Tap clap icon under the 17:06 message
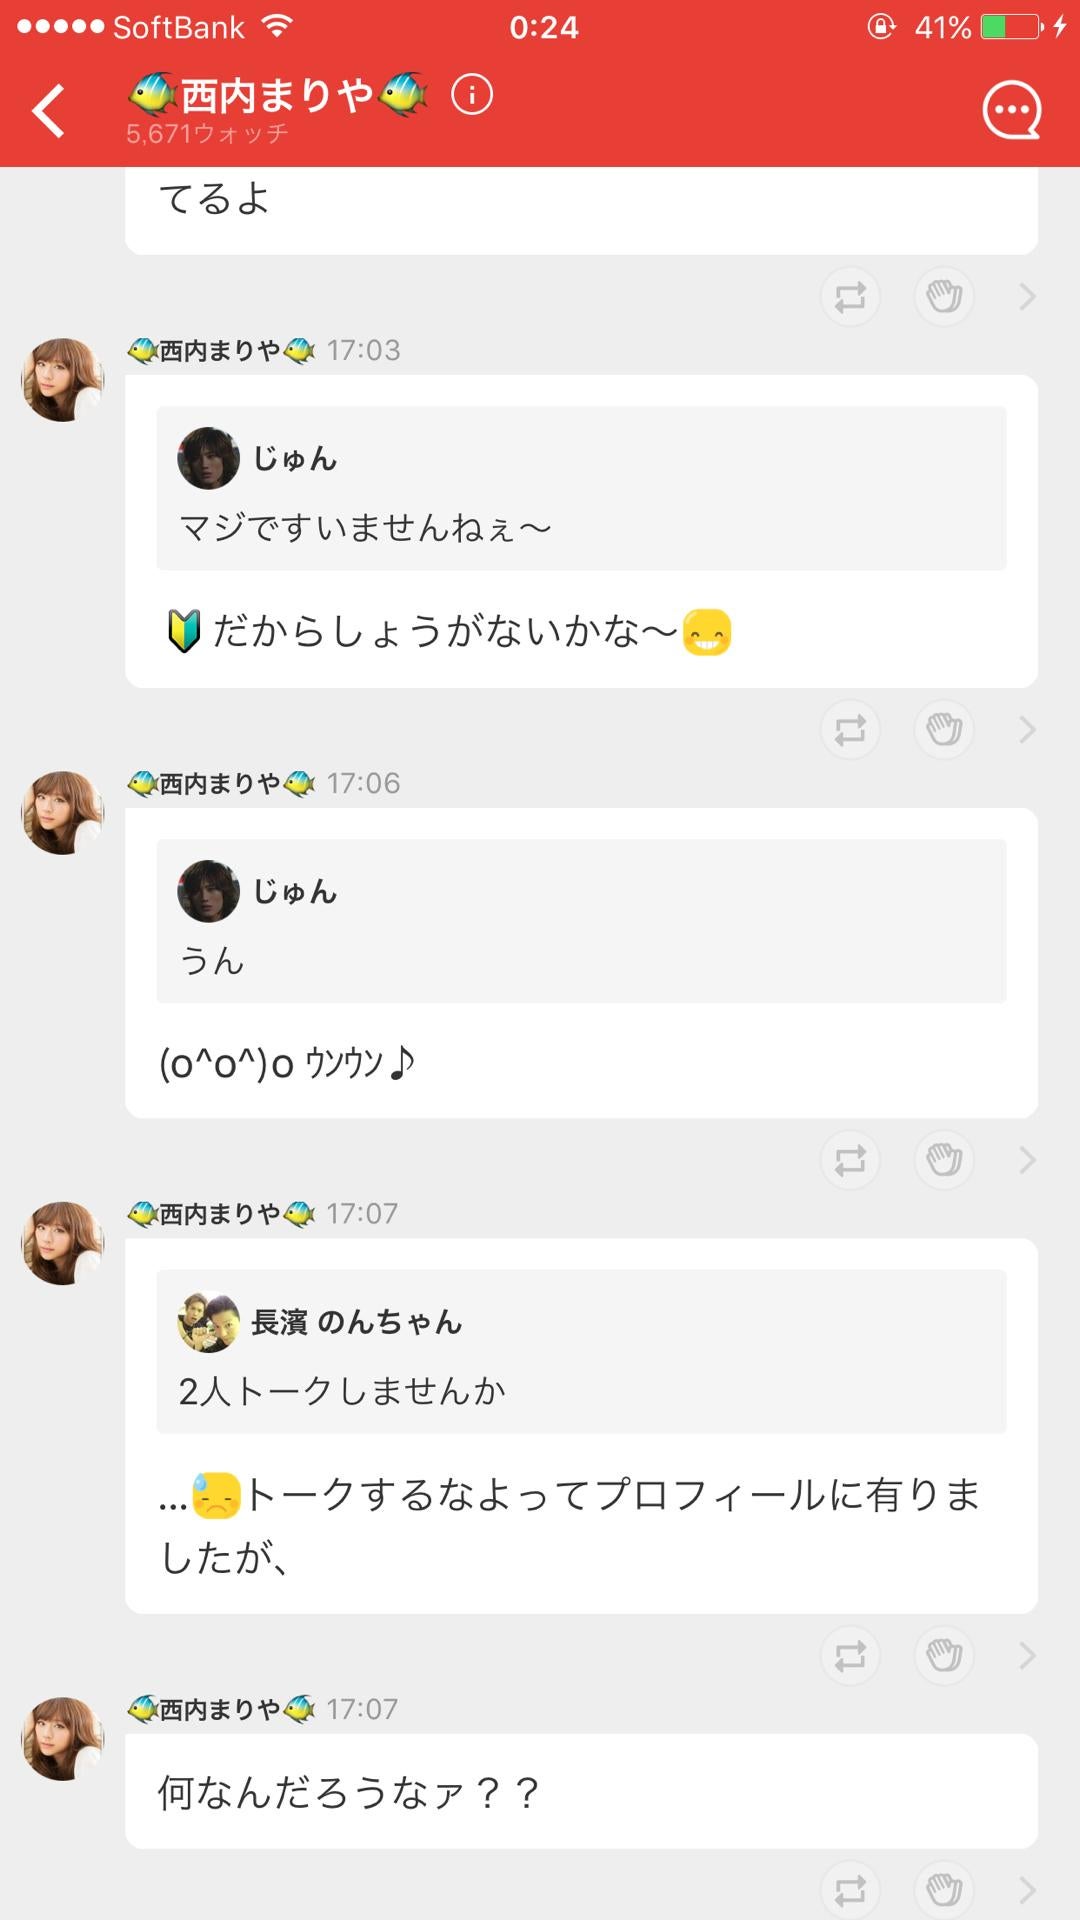1080x1920 pixels. [943, 1160]
